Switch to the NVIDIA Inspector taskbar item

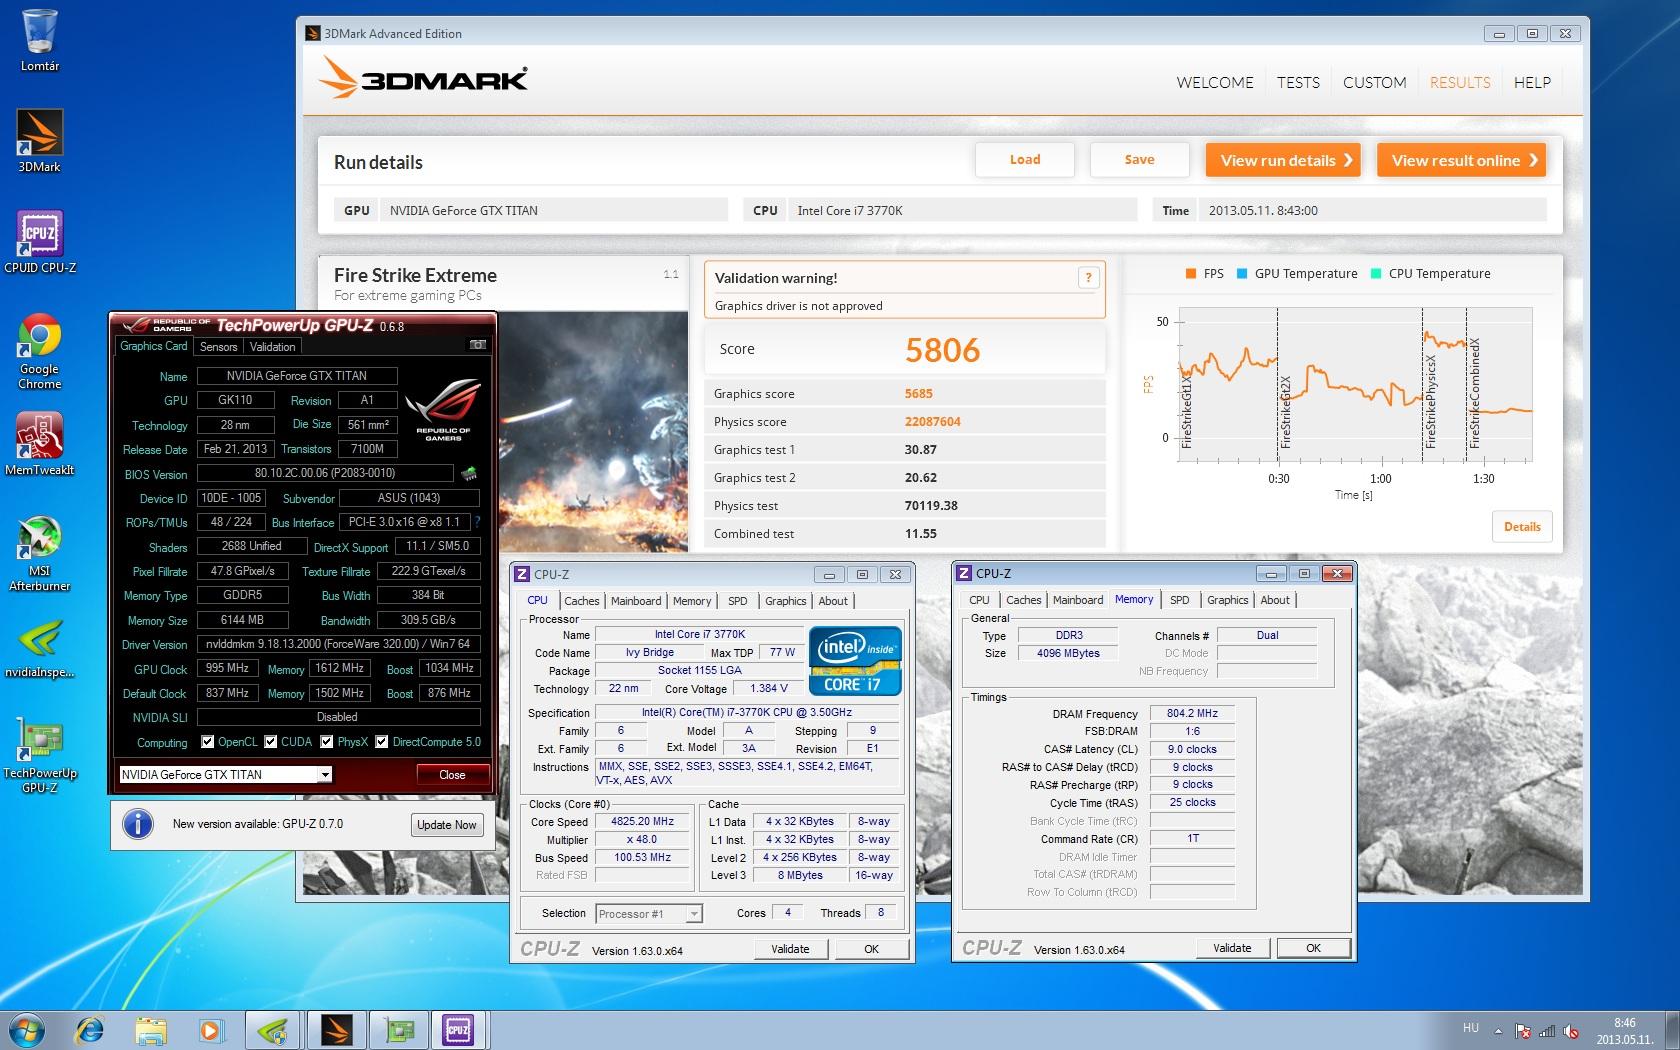(x=273, y=1029)
